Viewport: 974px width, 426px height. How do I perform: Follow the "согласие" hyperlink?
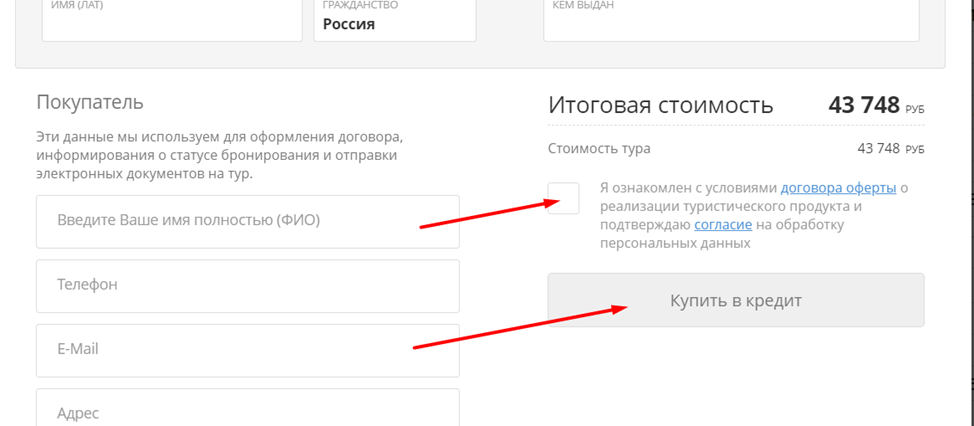pyautogui.click(x=723, y=225)
